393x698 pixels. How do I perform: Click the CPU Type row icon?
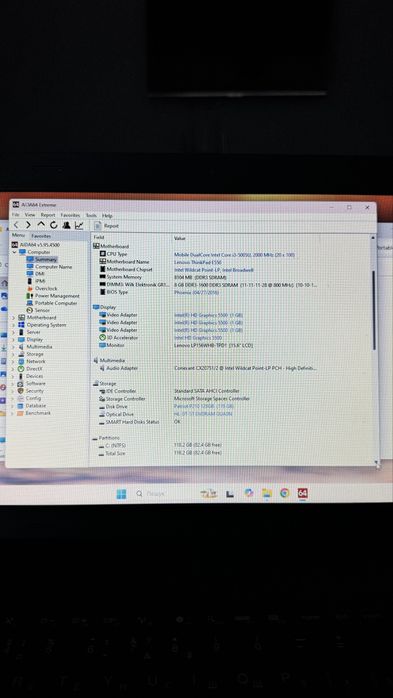[x=103, y=254]
